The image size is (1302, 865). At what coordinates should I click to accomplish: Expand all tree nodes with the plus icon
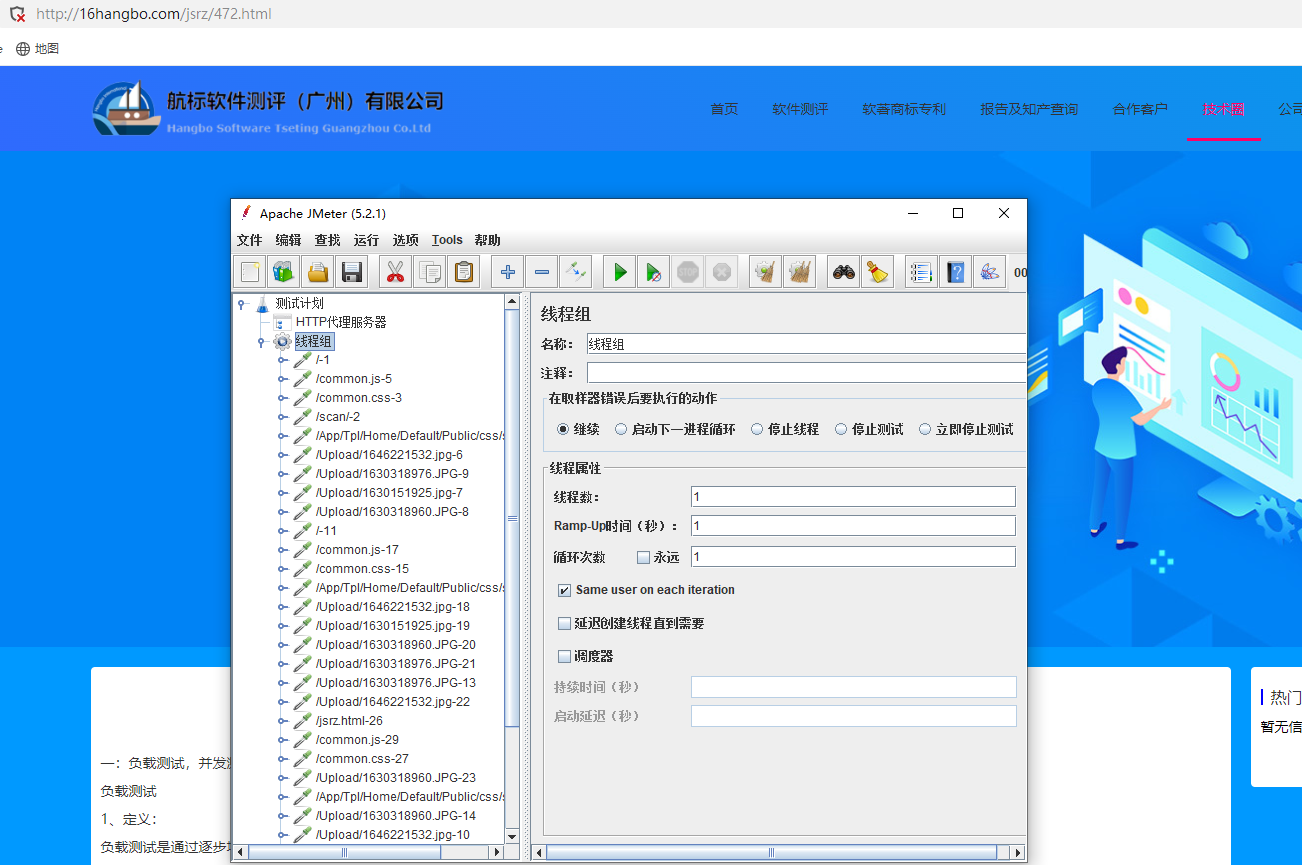click(508, 271)
